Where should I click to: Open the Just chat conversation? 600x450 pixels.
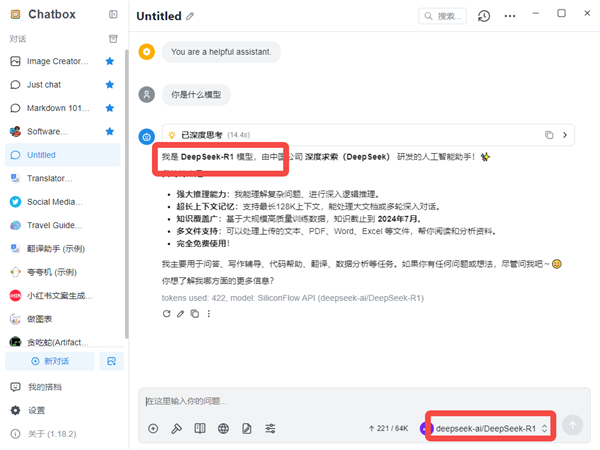point(62,85)
